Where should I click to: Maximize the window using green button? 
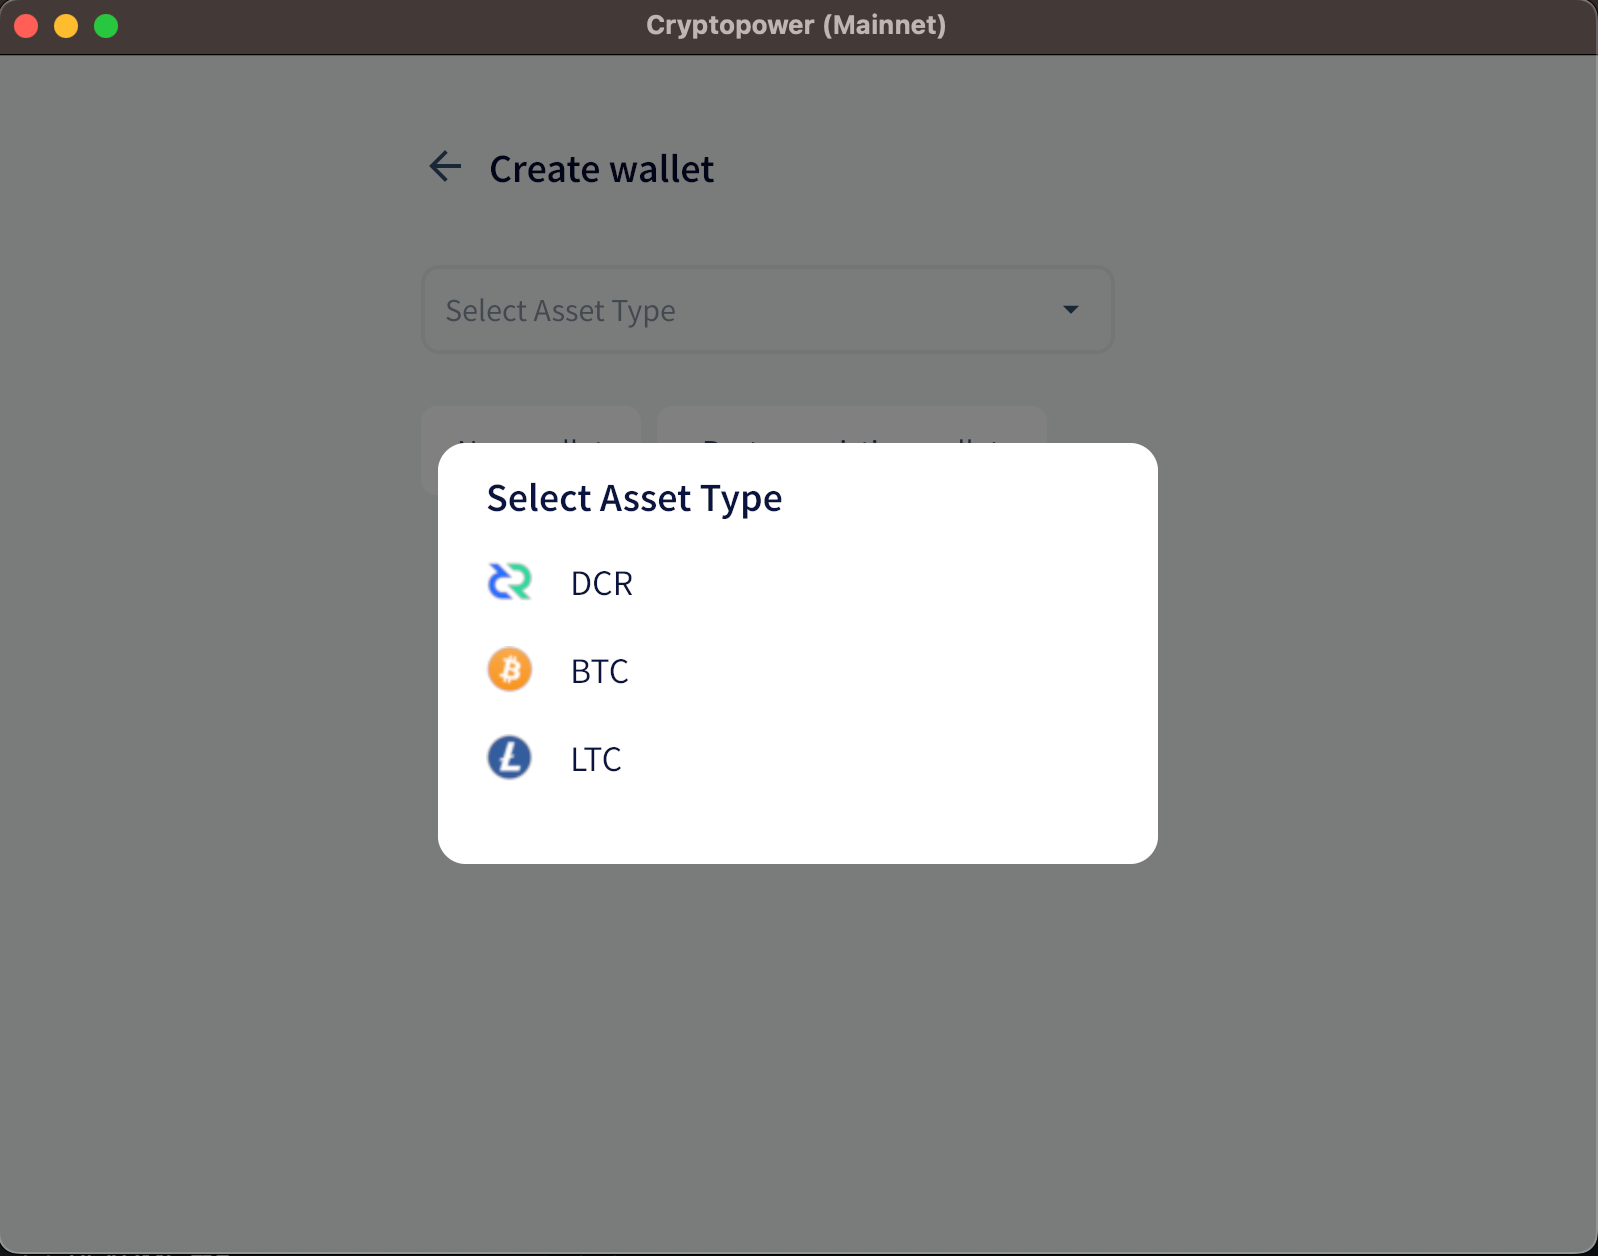coord(106,26)
